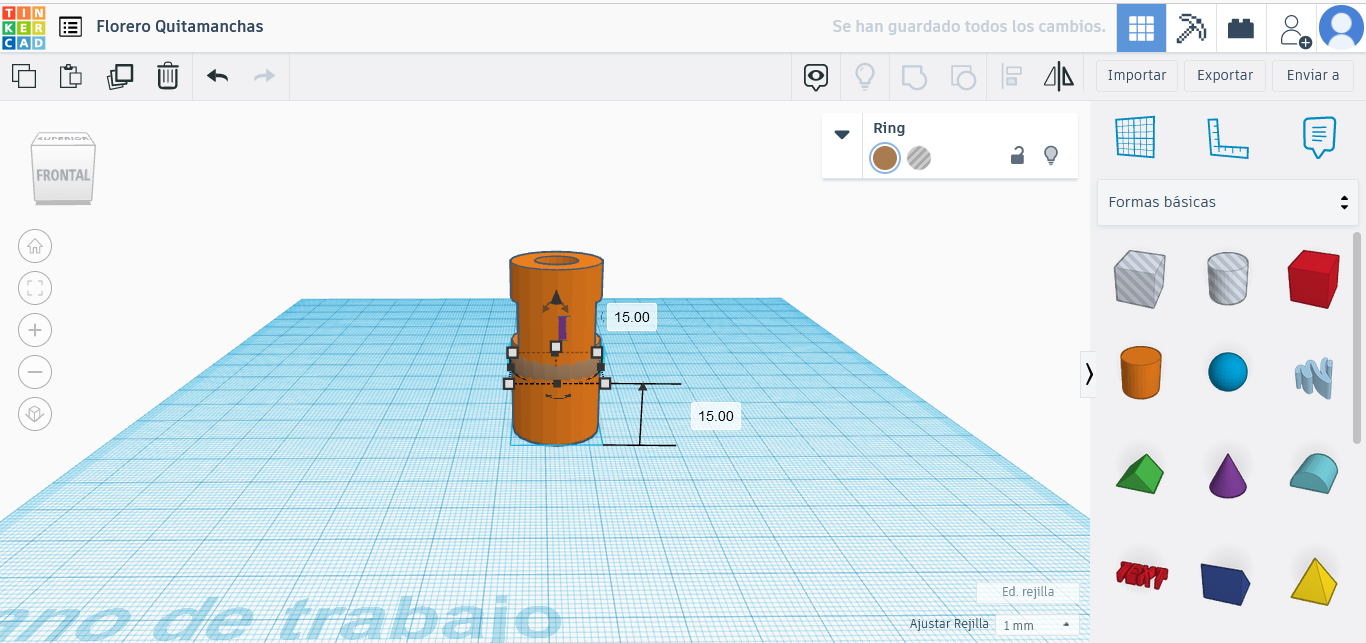This screenshot has height=643, width=1366.
Task: Select the red Box shape
Action: pyautogui.click(x=1313, y=279)
